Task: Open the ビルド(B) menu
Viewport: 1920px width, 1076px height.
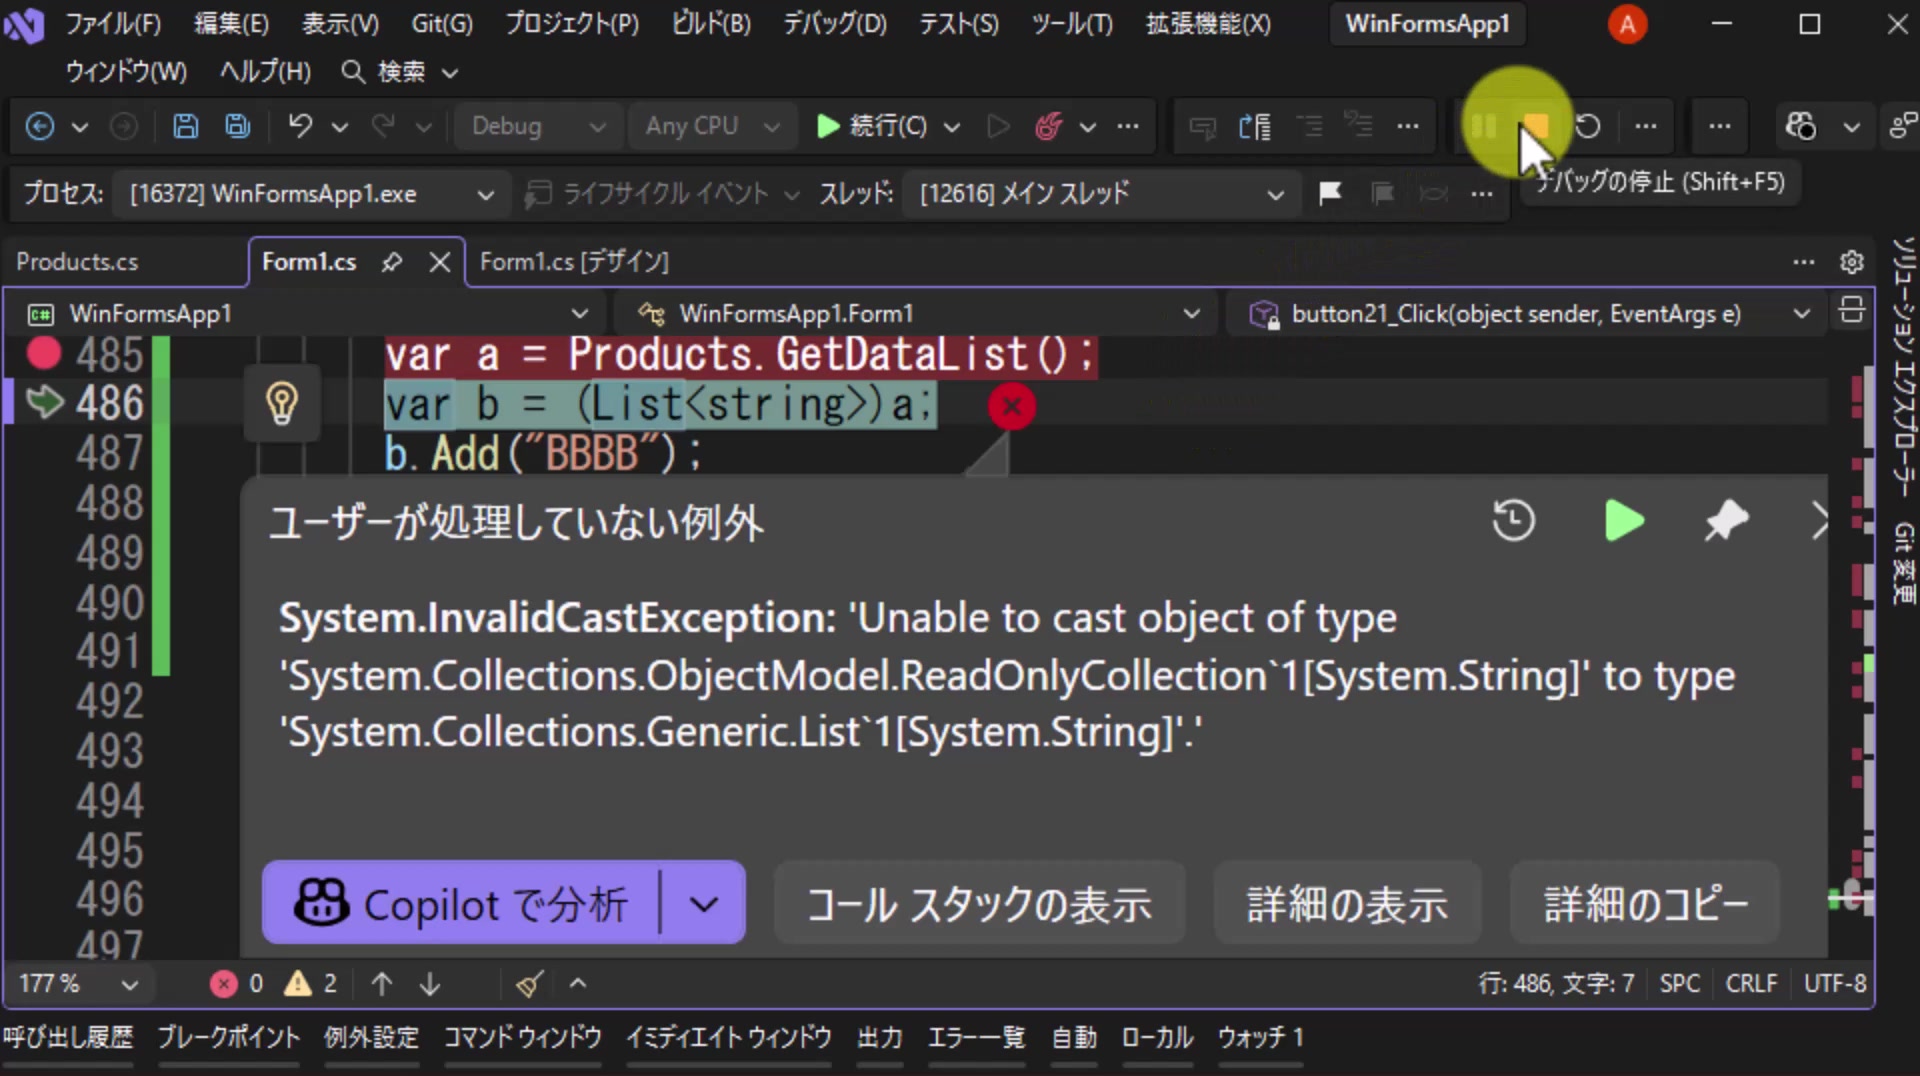Action: click(x=711, y=23)
